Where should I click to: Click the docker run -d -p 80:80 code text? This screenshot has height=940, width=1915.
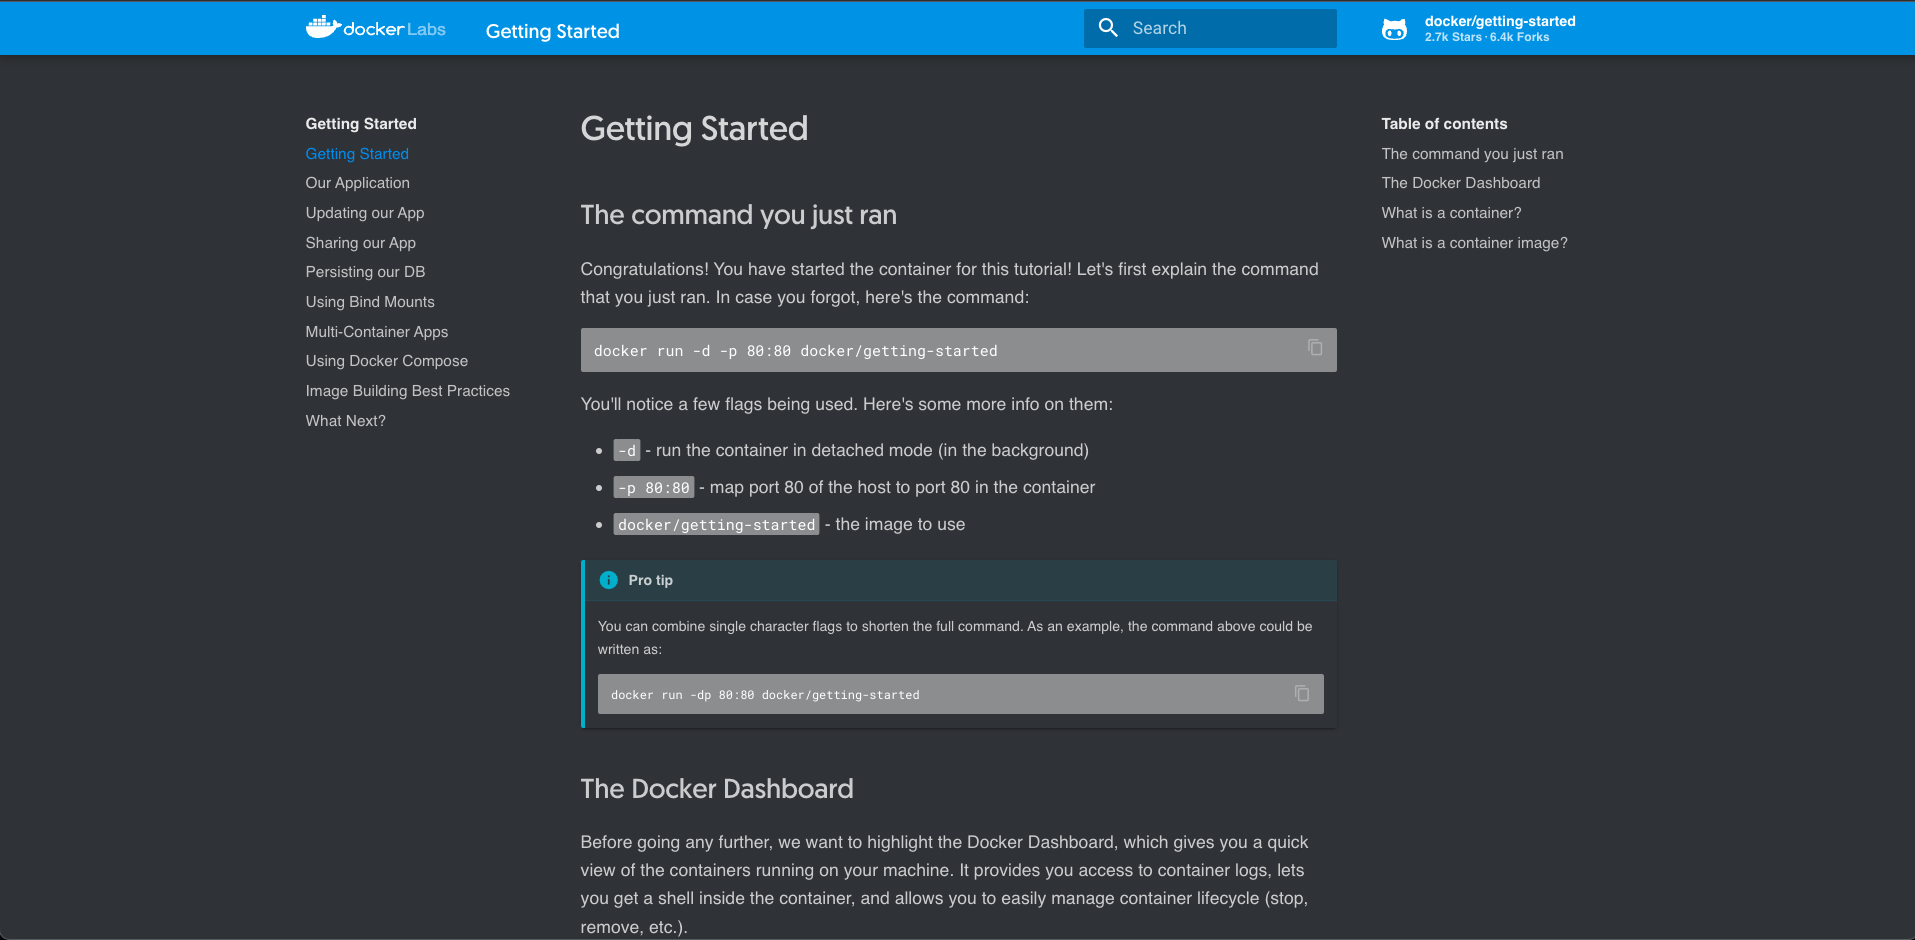[795, 351]
